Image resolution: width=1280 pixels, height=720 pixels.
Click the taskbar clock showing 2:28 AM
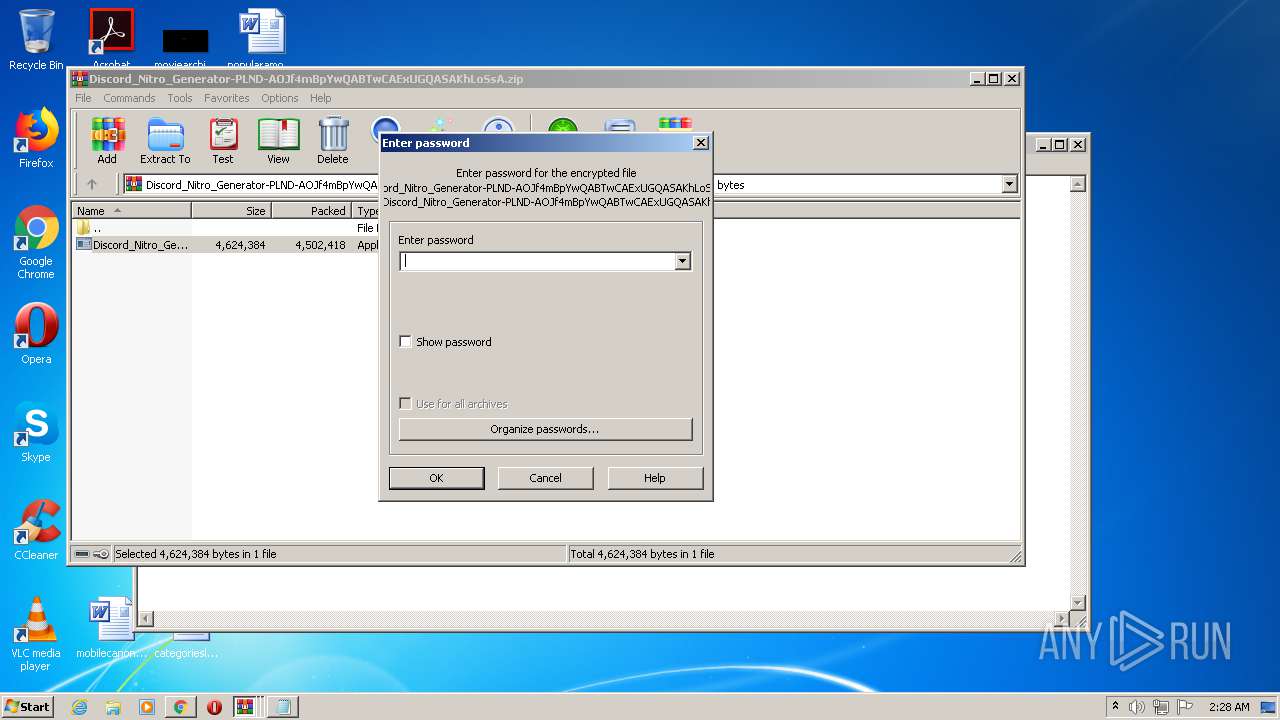[x=1229, y=707]
